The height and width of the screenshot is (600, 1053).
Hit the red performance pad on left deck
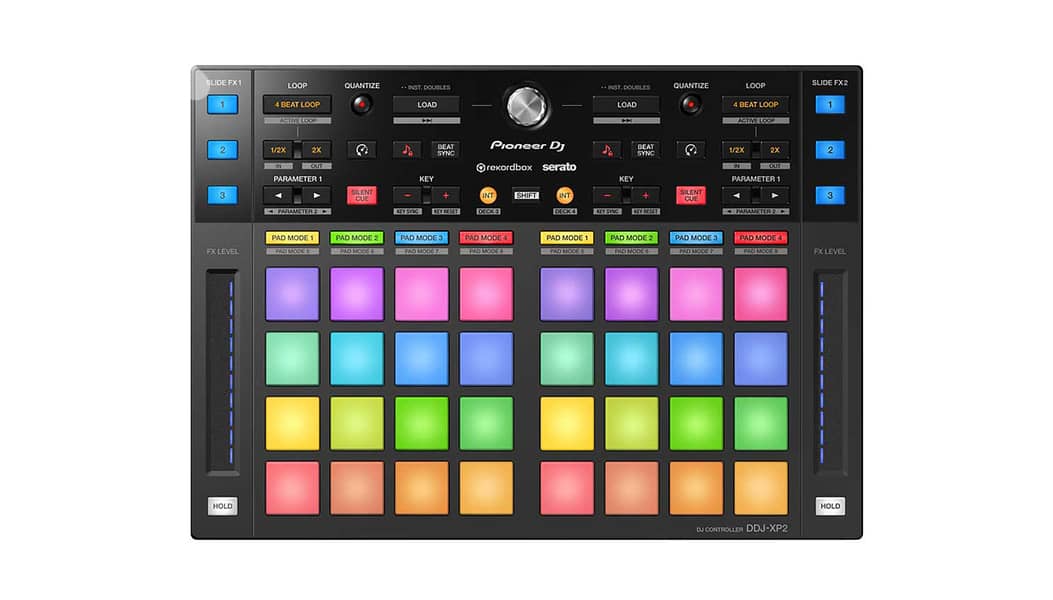pos(292,488)
